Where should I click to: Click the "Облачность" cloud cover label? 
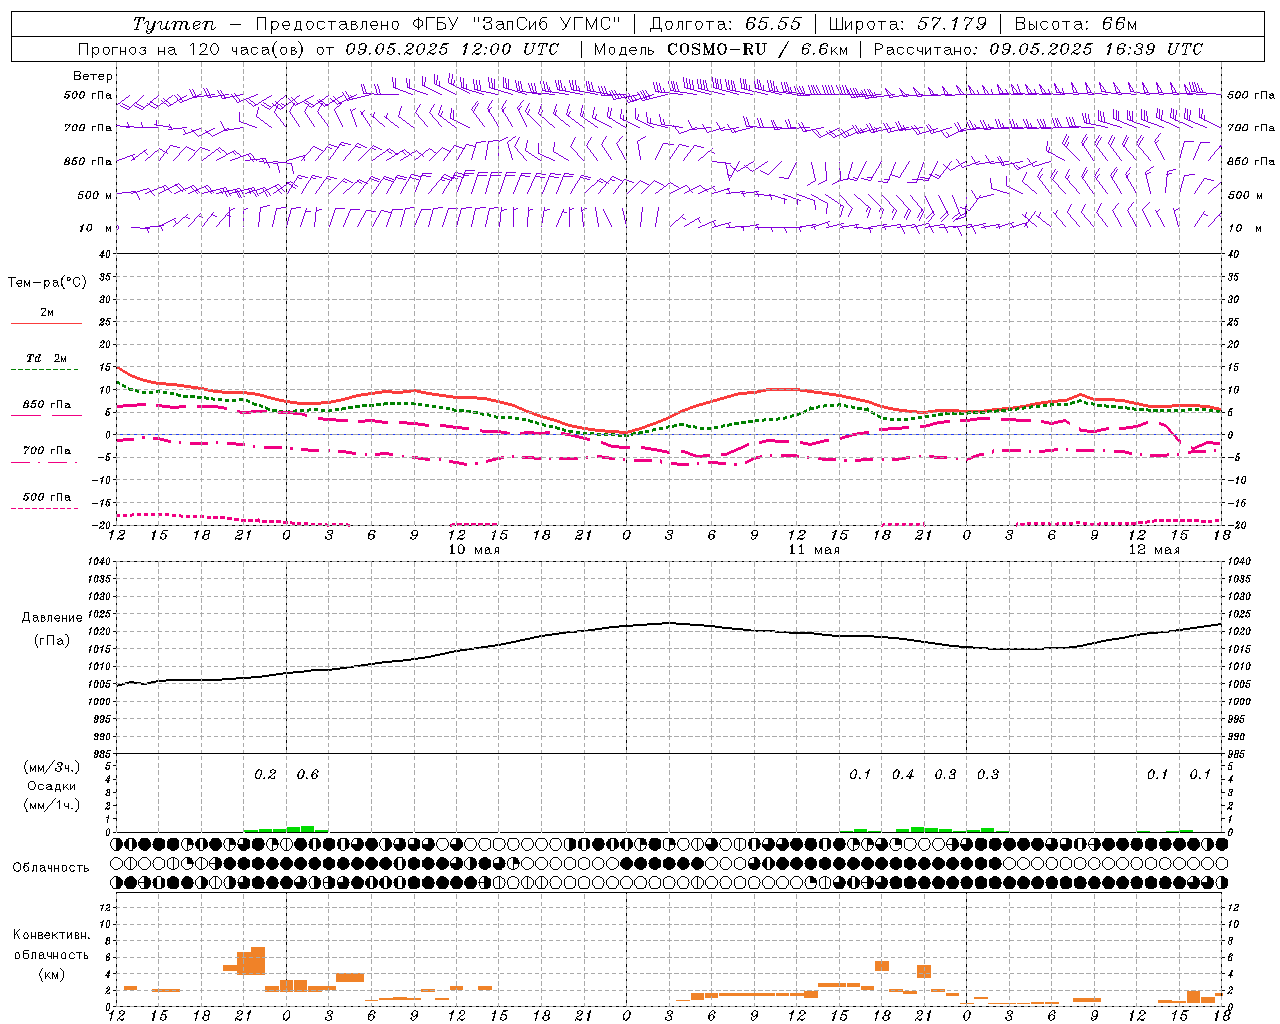pos(51,868)
